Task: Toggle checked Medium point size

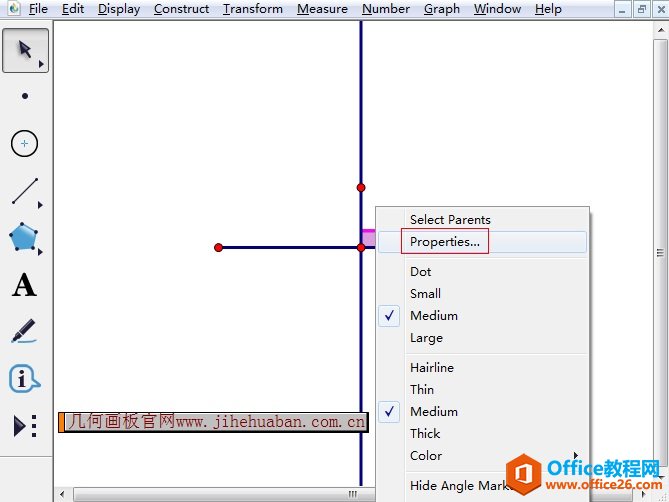Action: pos(483,316)
